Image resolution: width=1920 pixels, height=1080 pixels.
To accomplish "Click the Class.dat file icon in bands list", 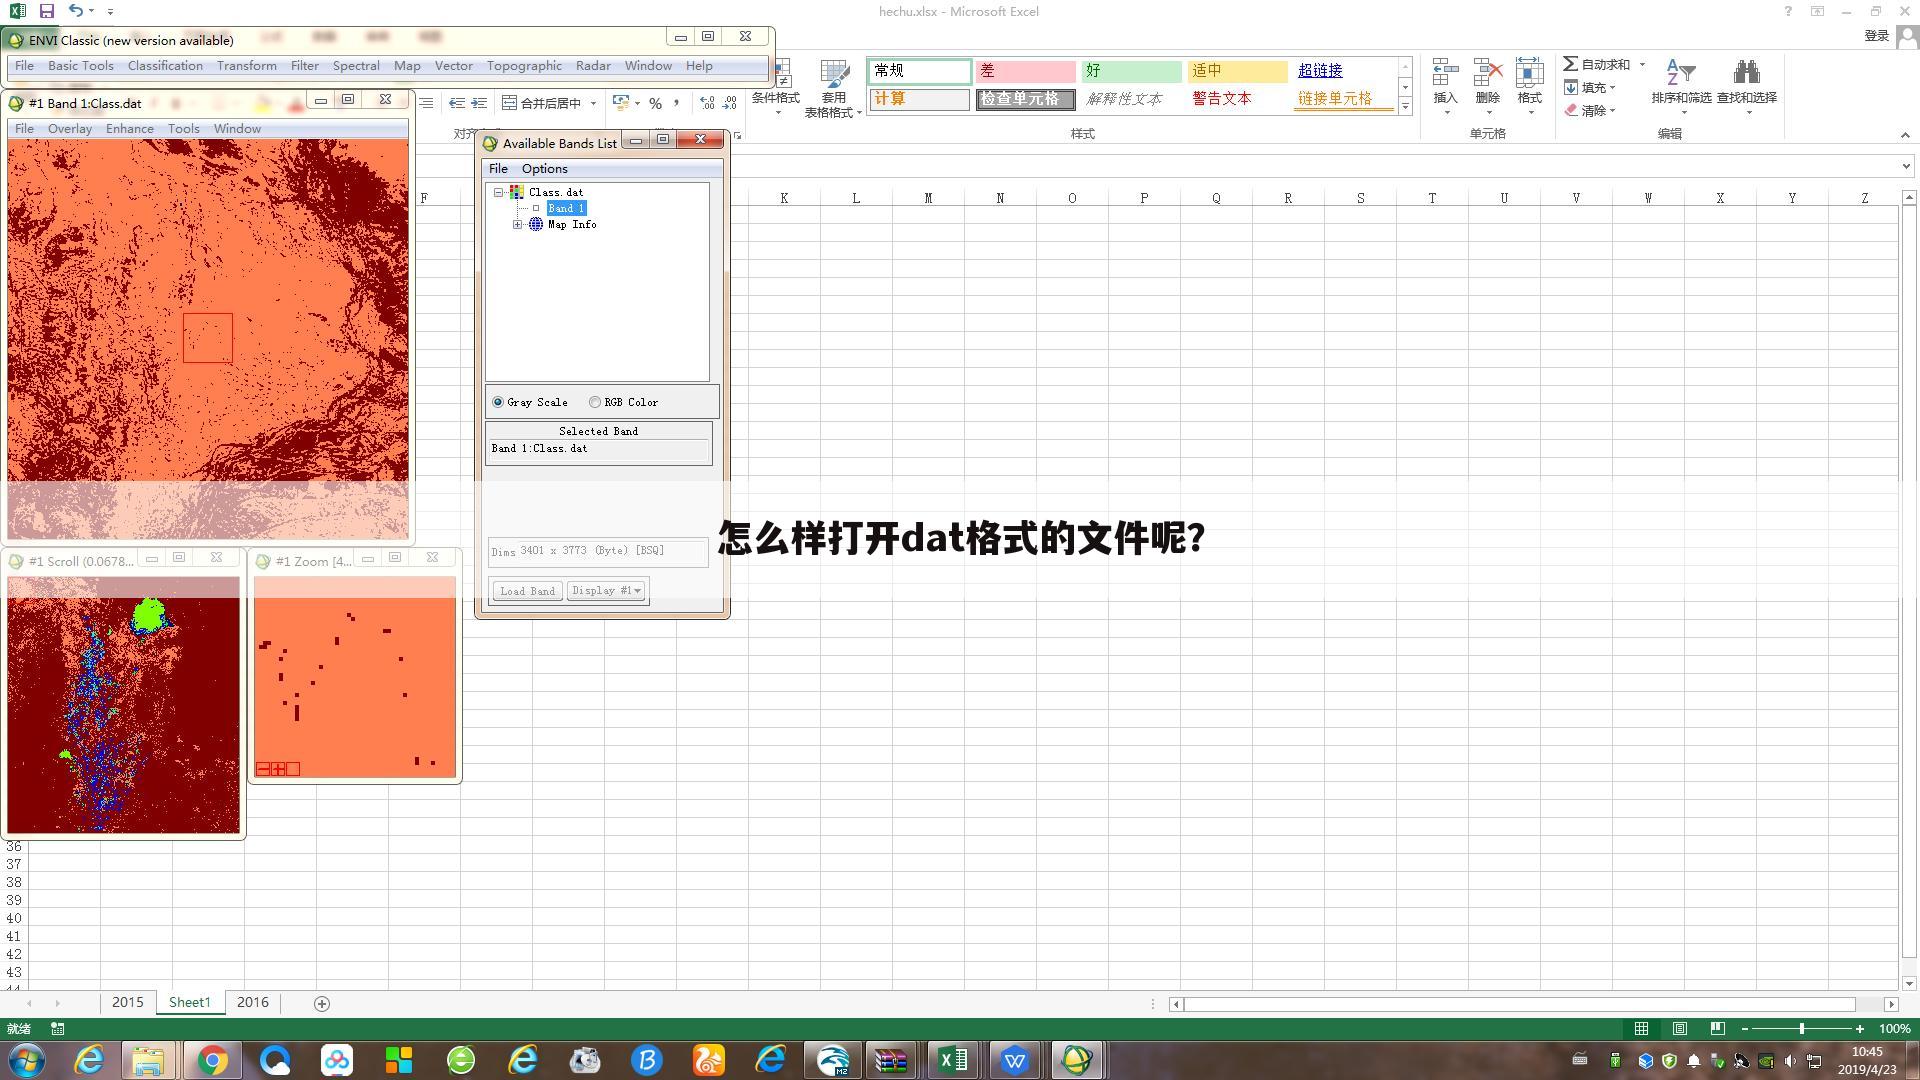I will (516, 192).
